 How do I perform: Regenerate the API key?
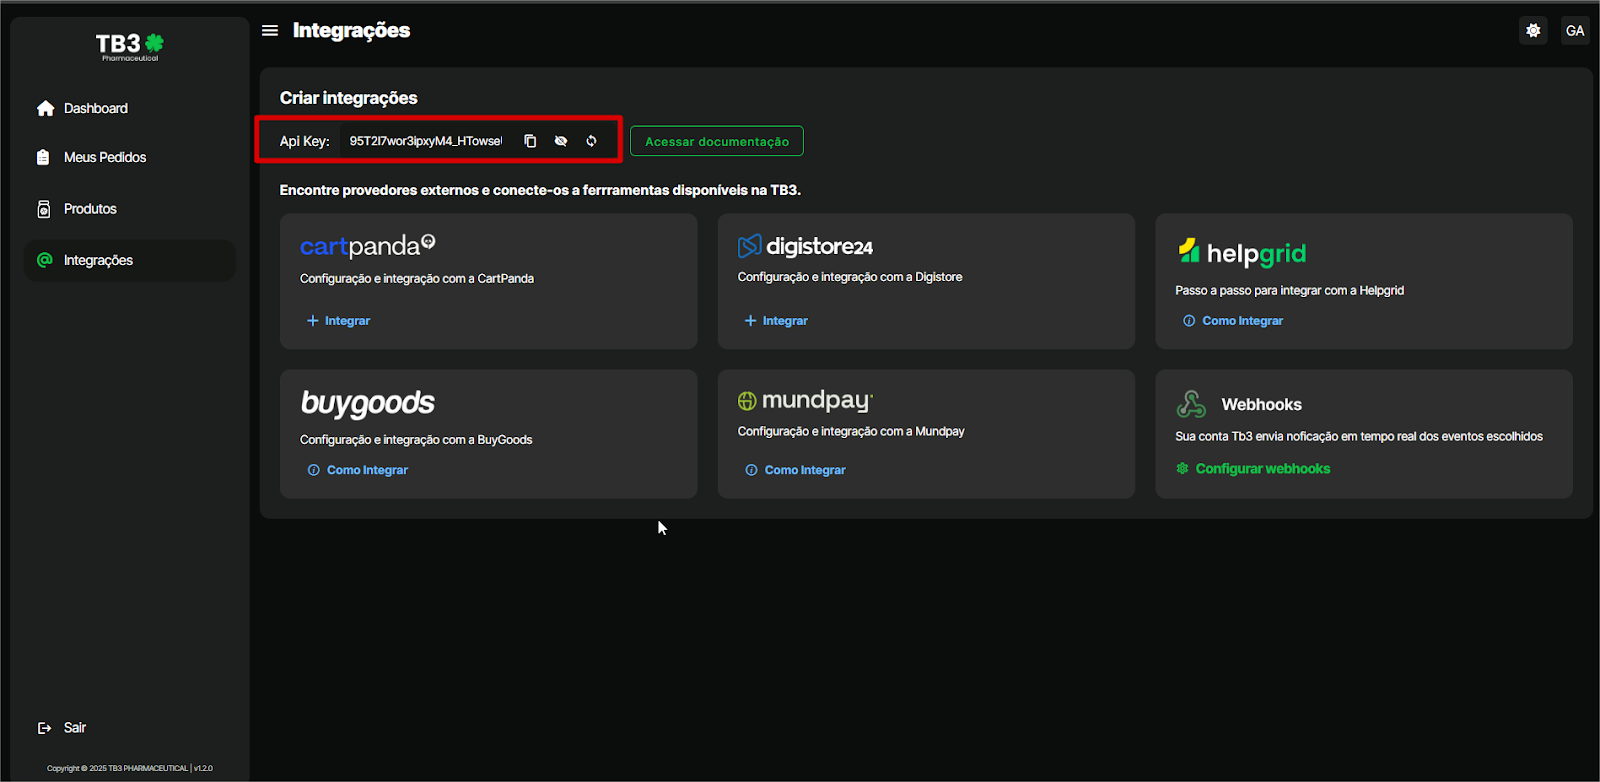591,141
